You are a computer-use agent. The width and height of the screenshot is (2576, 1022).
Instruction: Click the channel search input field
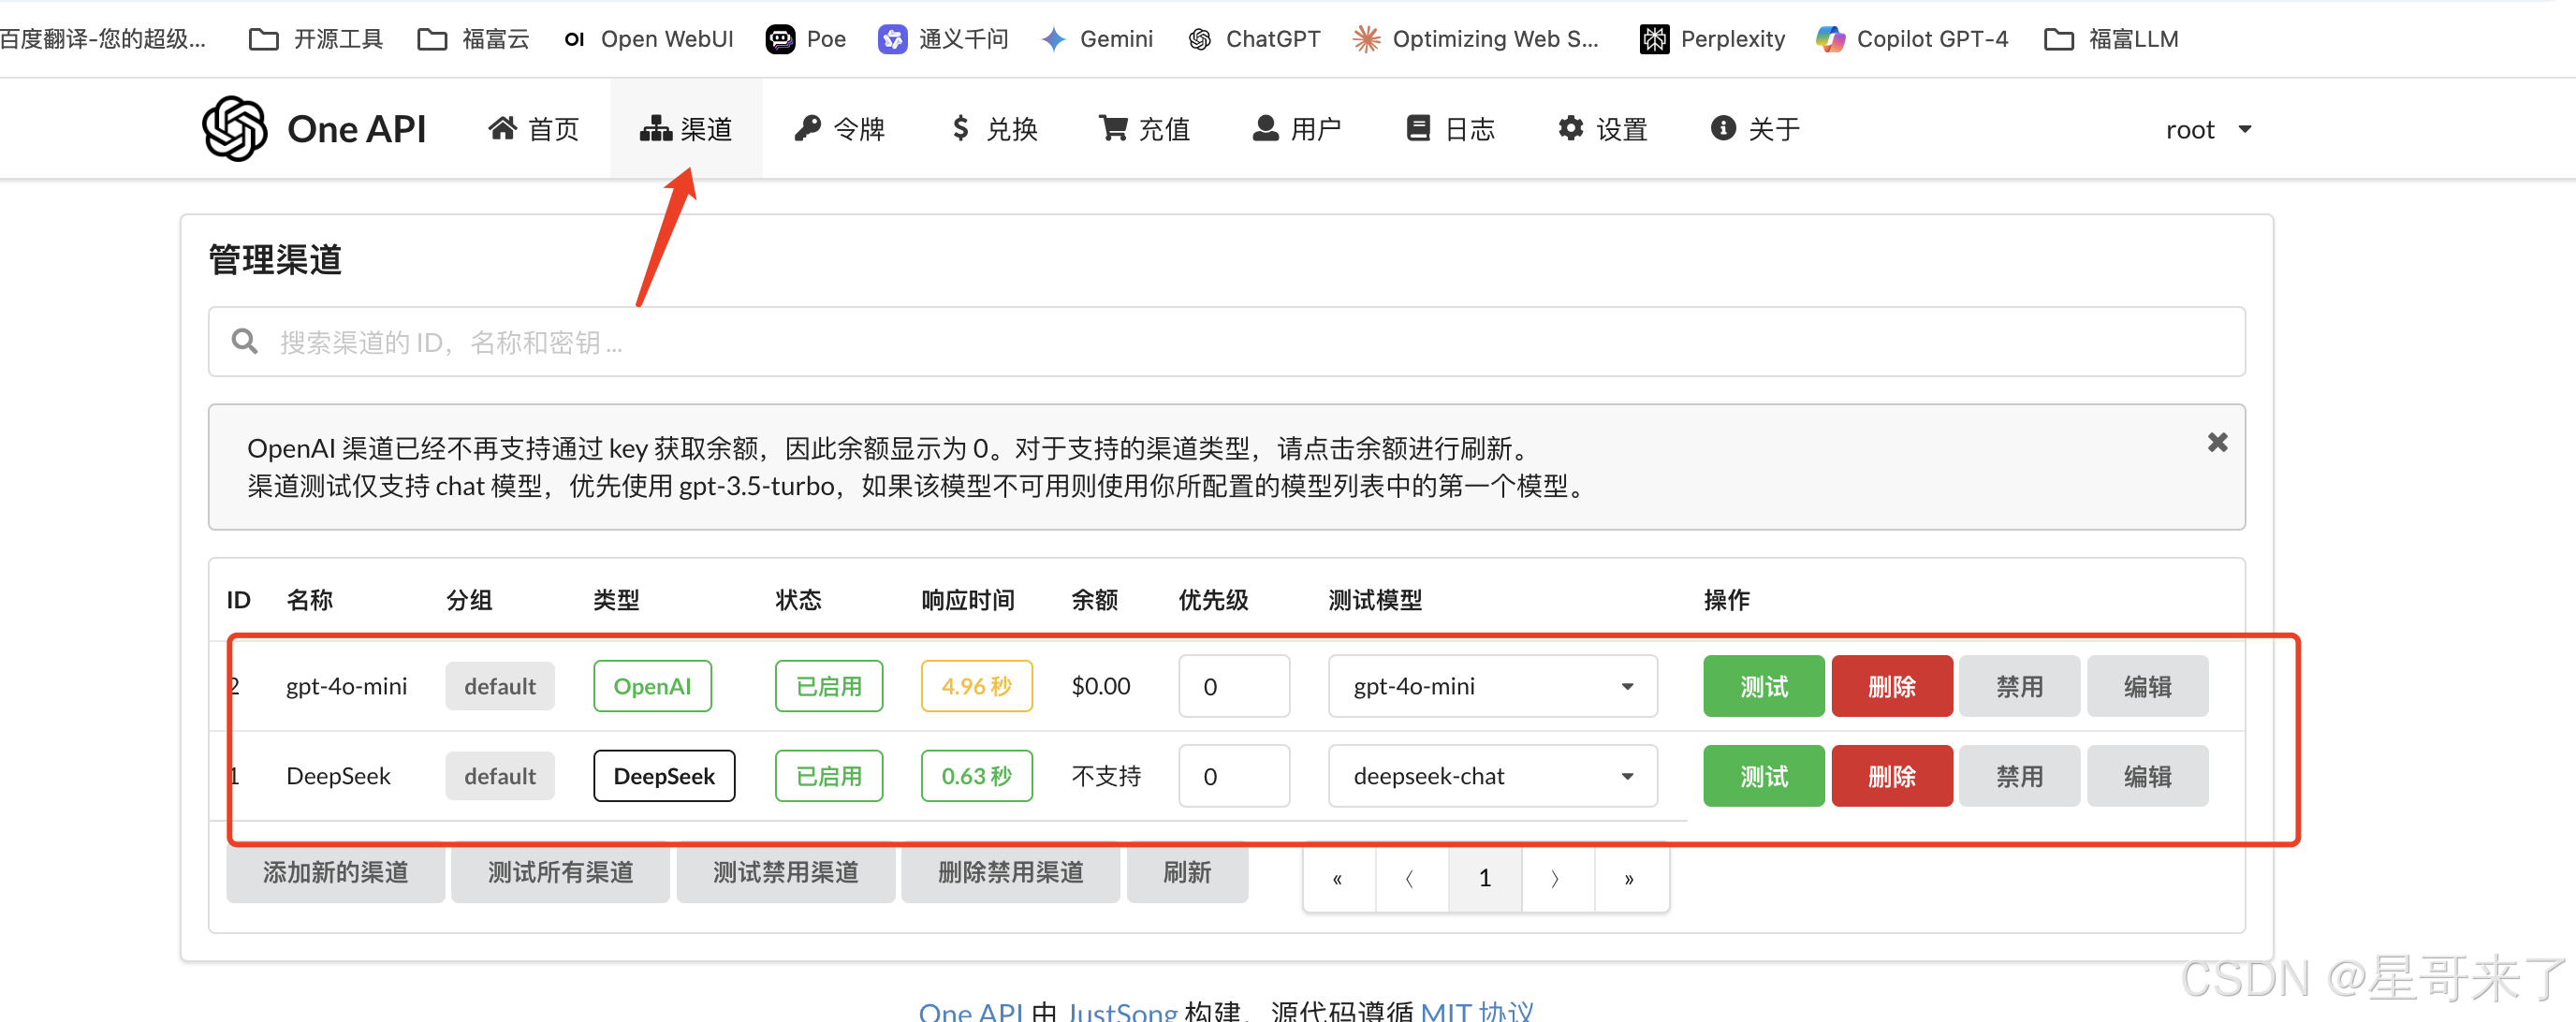pos(1225,342)
